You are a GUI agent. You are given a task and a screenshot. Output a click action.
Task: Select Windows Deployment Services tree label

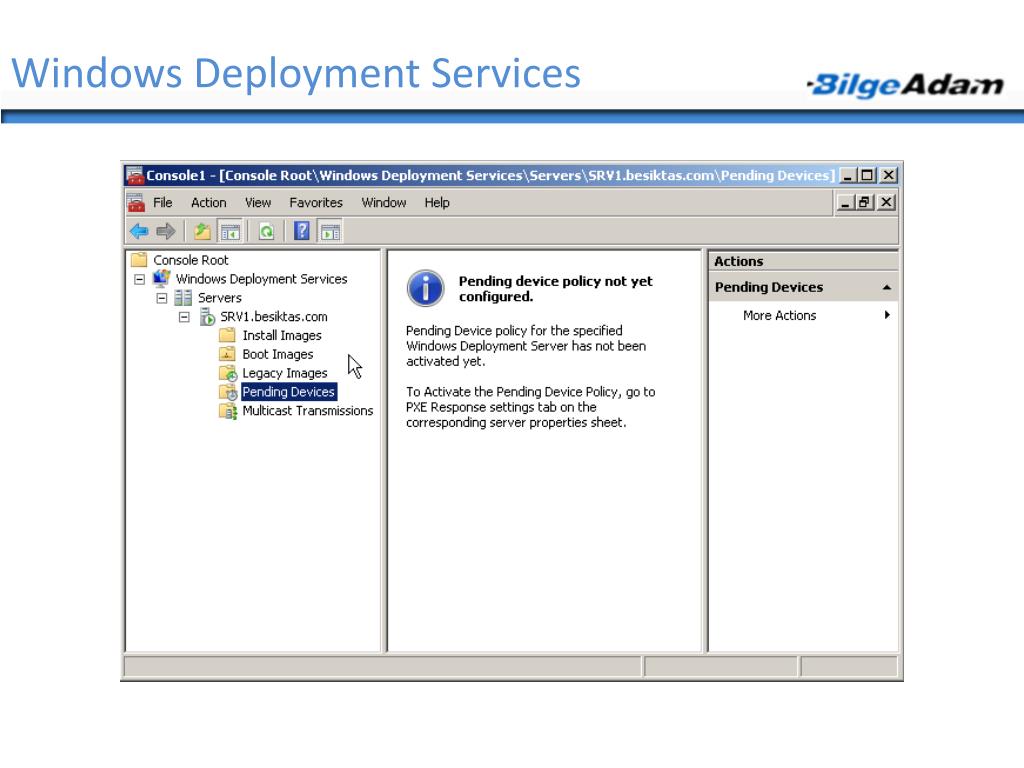tap(261, 279)
